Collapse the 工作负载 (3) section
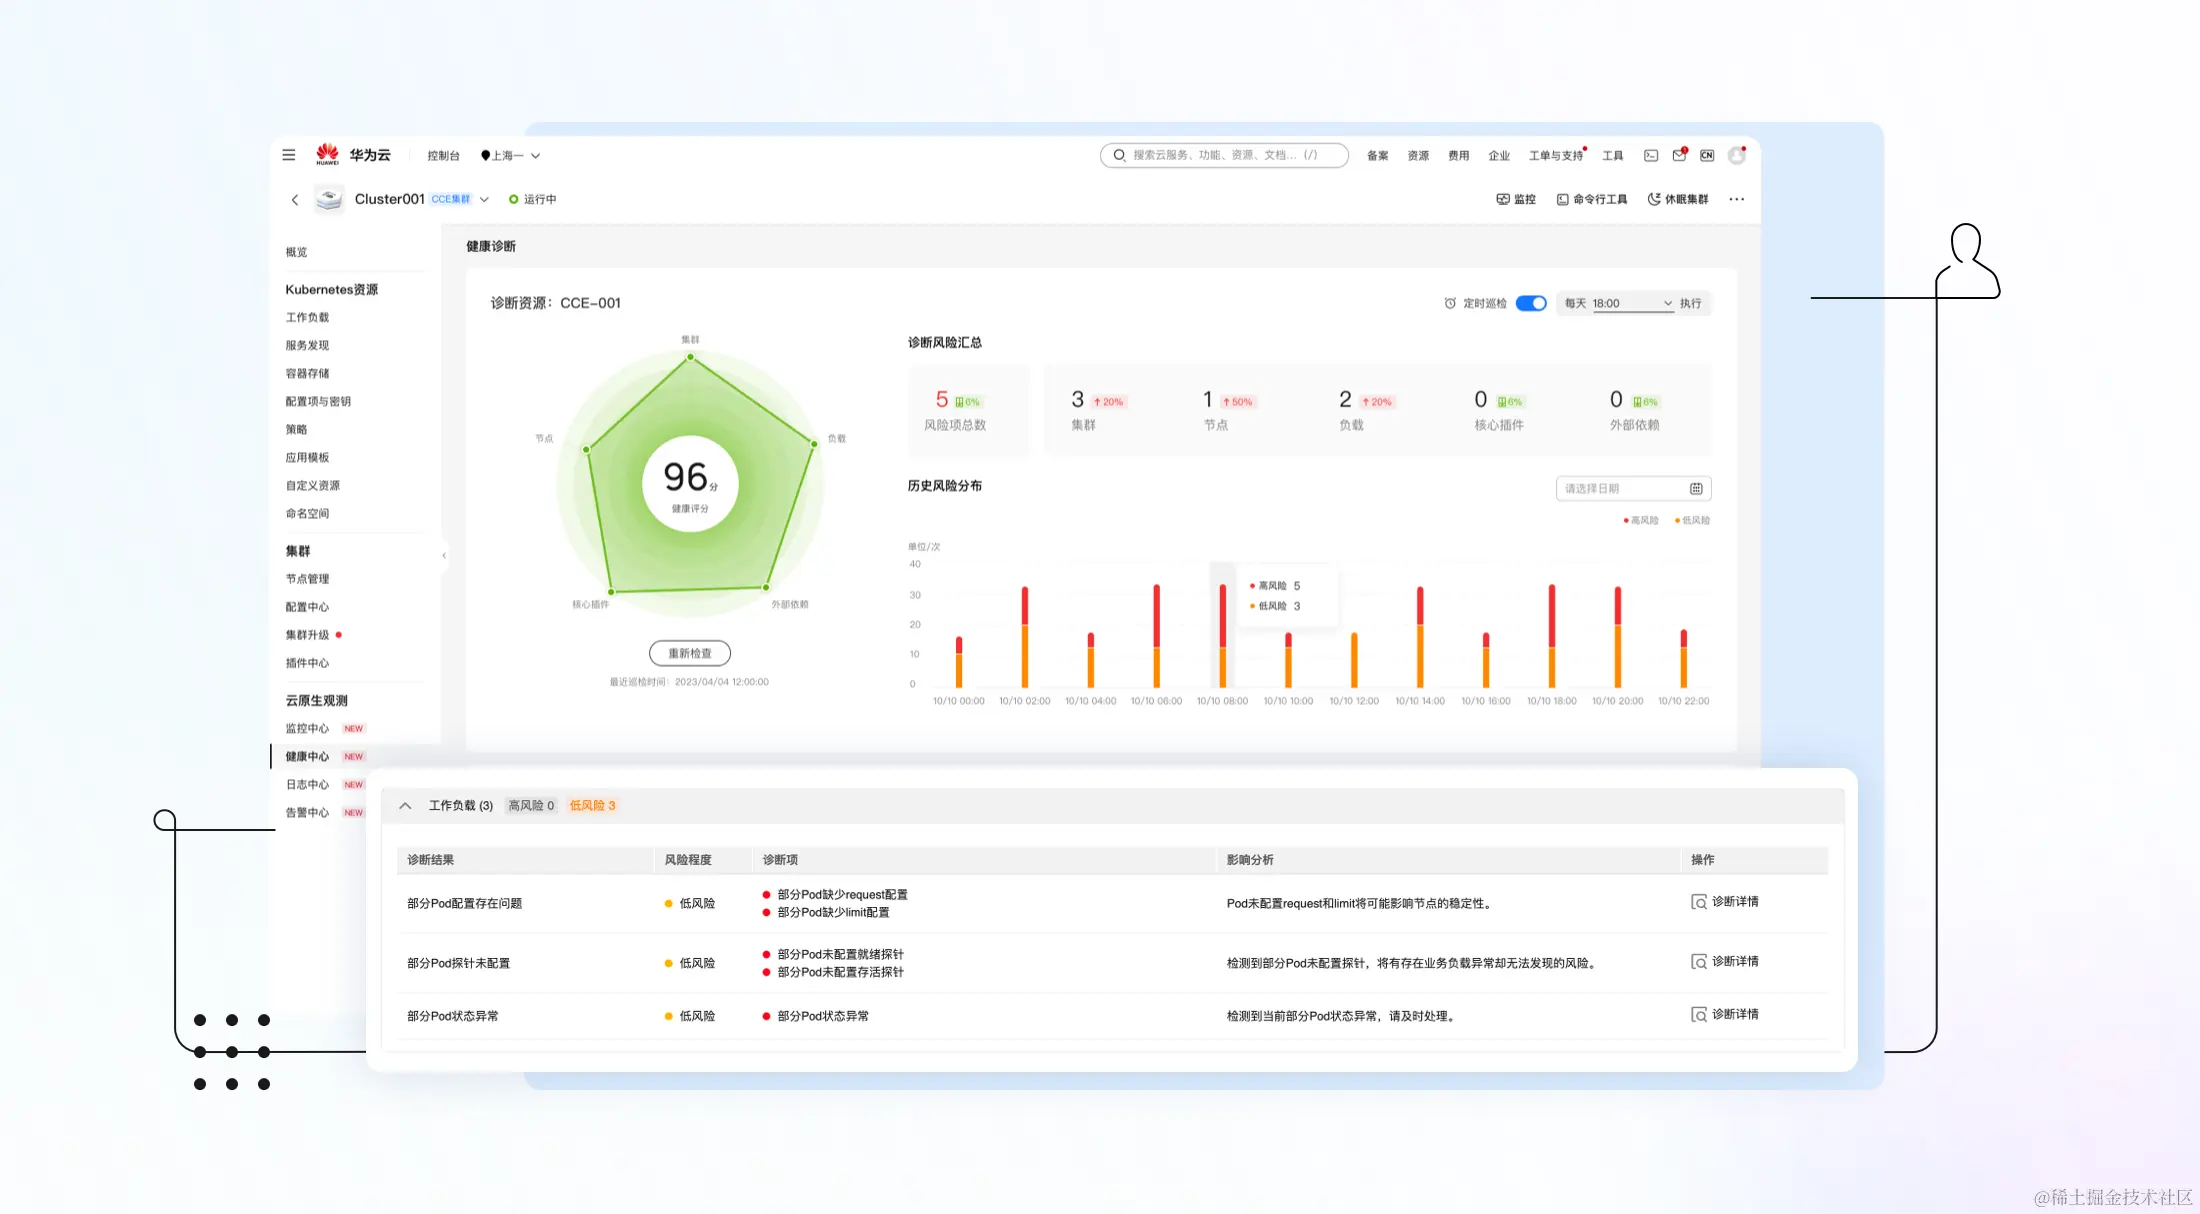This screenshot has width=2200, height=1214. click(405, 805)
